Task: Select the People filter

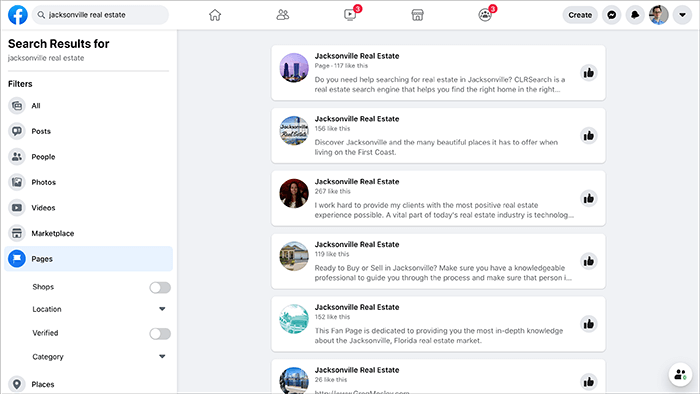Action: pyautogui.click(x=88, y=157)
